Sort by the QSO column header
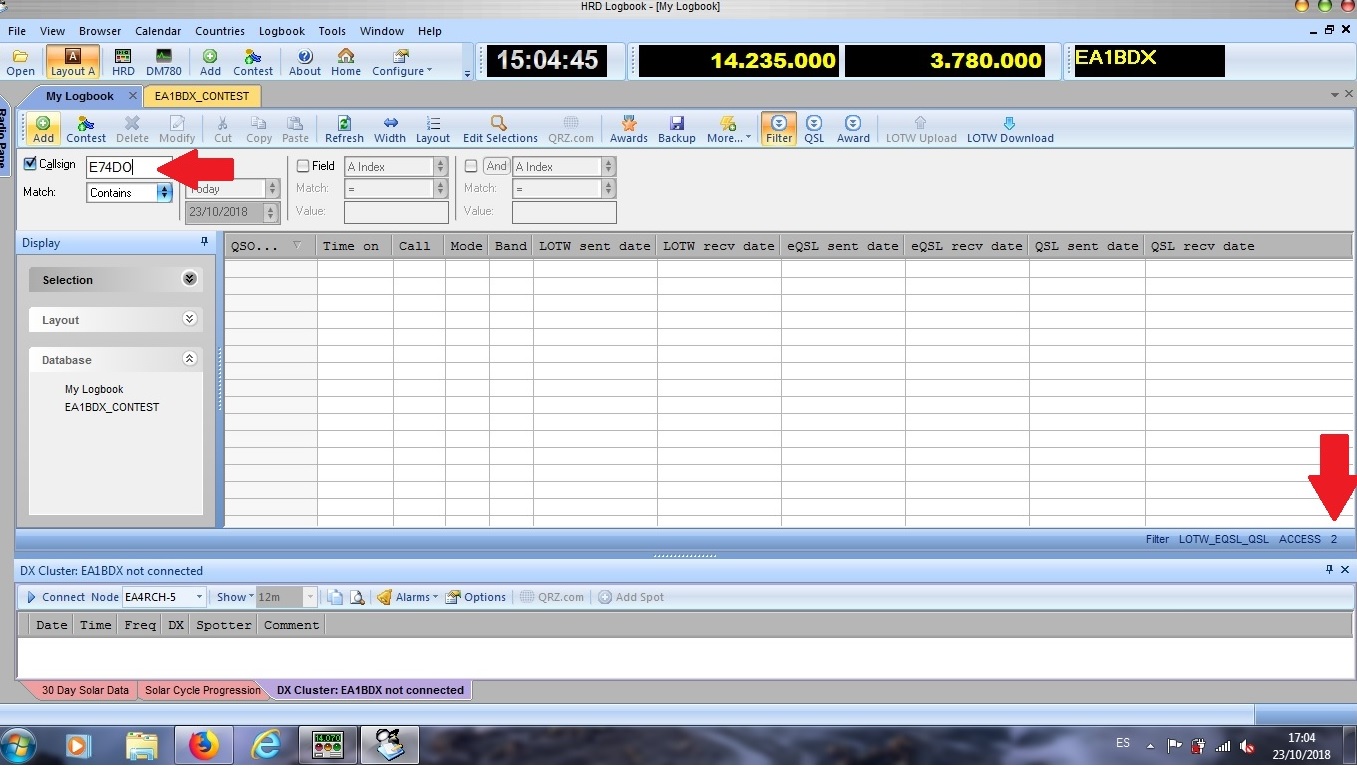The width and height of the screenshot is (1357, 771). point(270,246)
